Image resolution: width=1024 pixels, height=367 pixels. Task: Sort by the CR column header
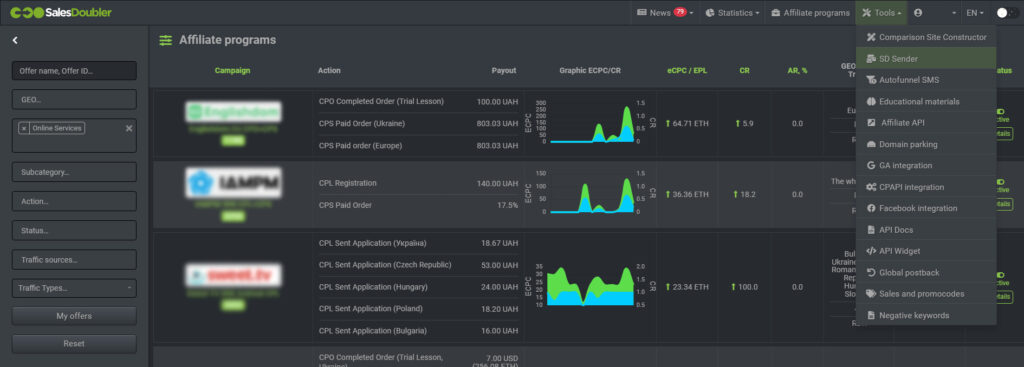point(744,71)
